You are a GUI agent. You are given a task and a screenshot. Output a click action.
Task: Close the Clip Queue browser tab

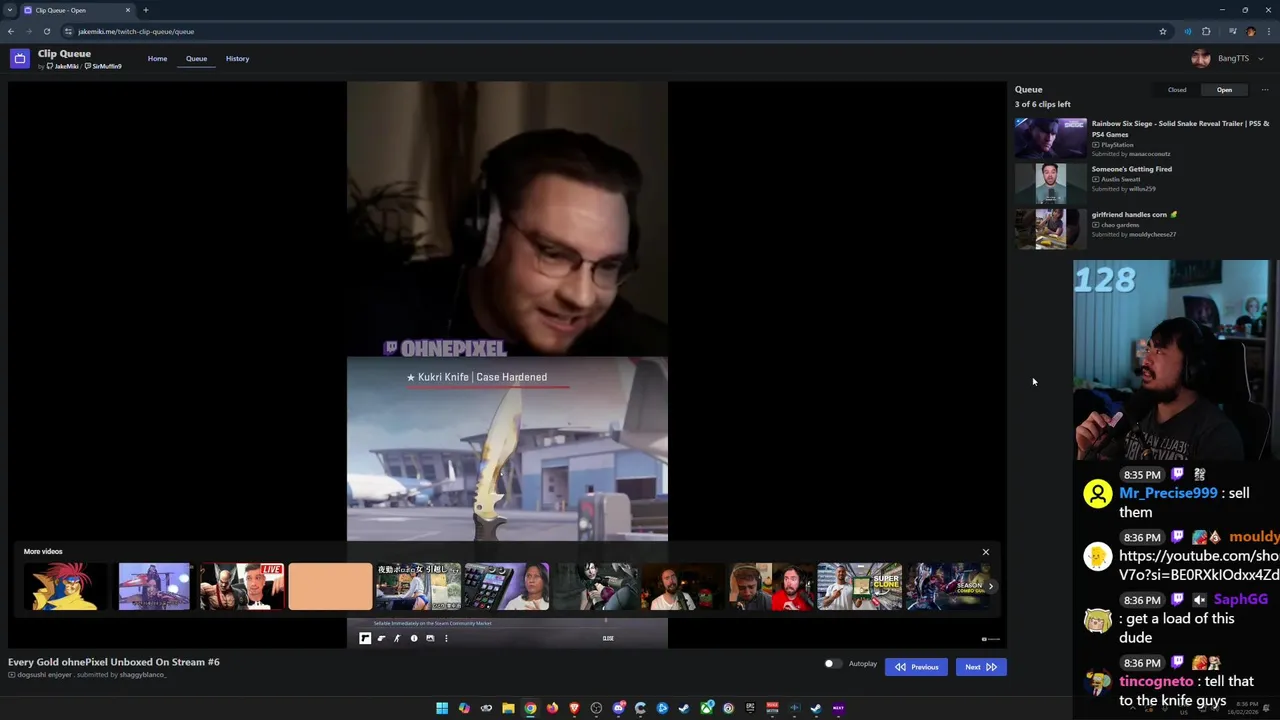[x=127, y=10]
